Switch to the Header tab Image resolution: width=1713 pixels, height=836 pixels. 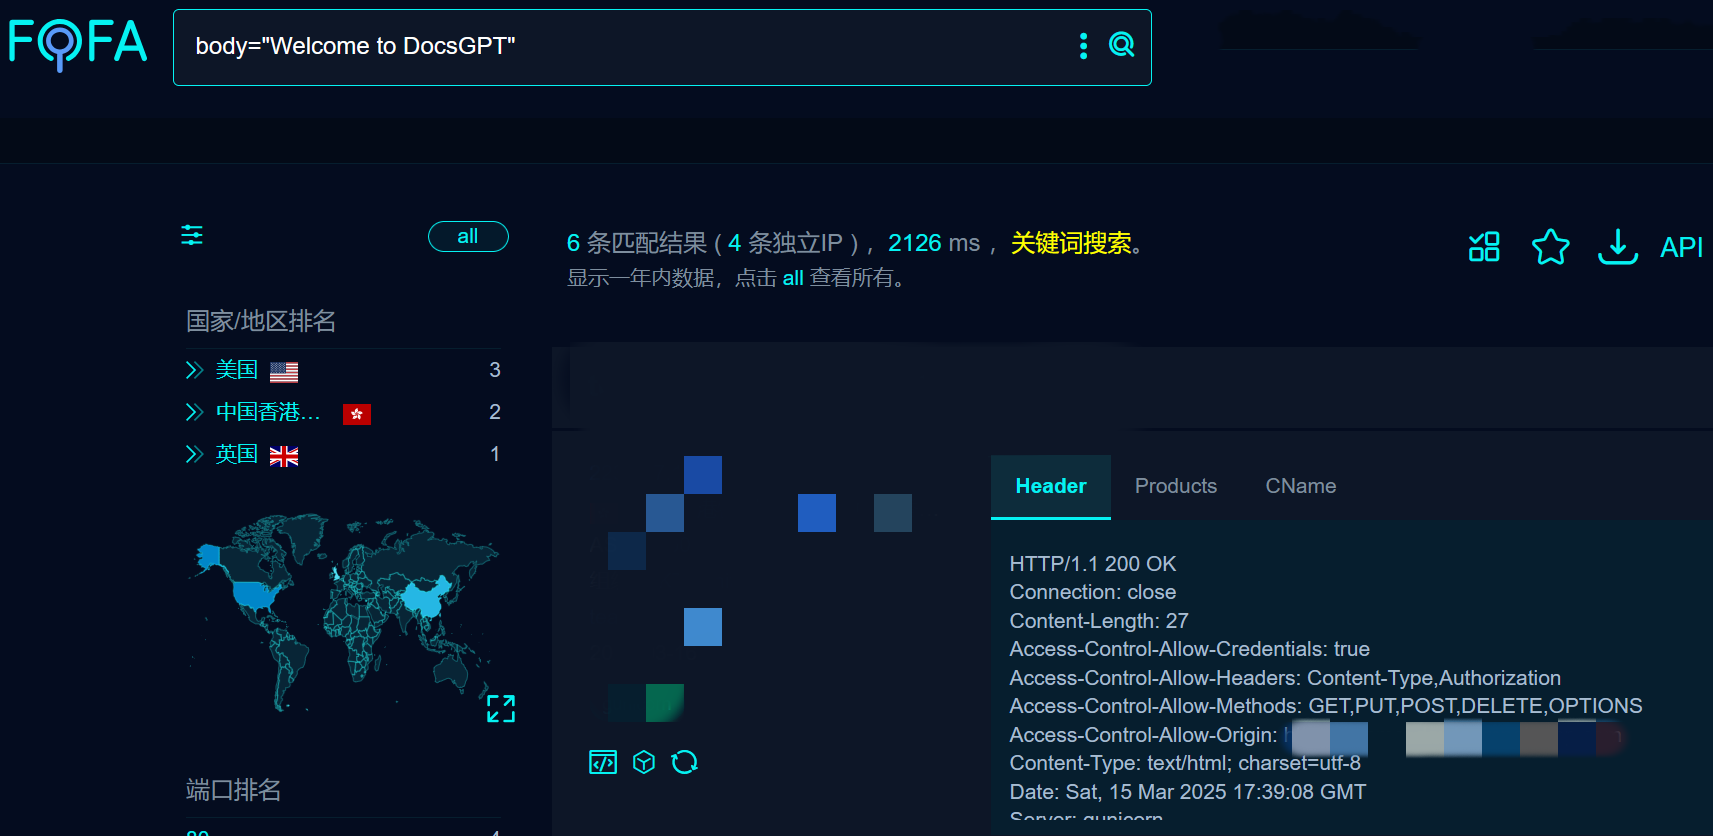pos(1050,486)
